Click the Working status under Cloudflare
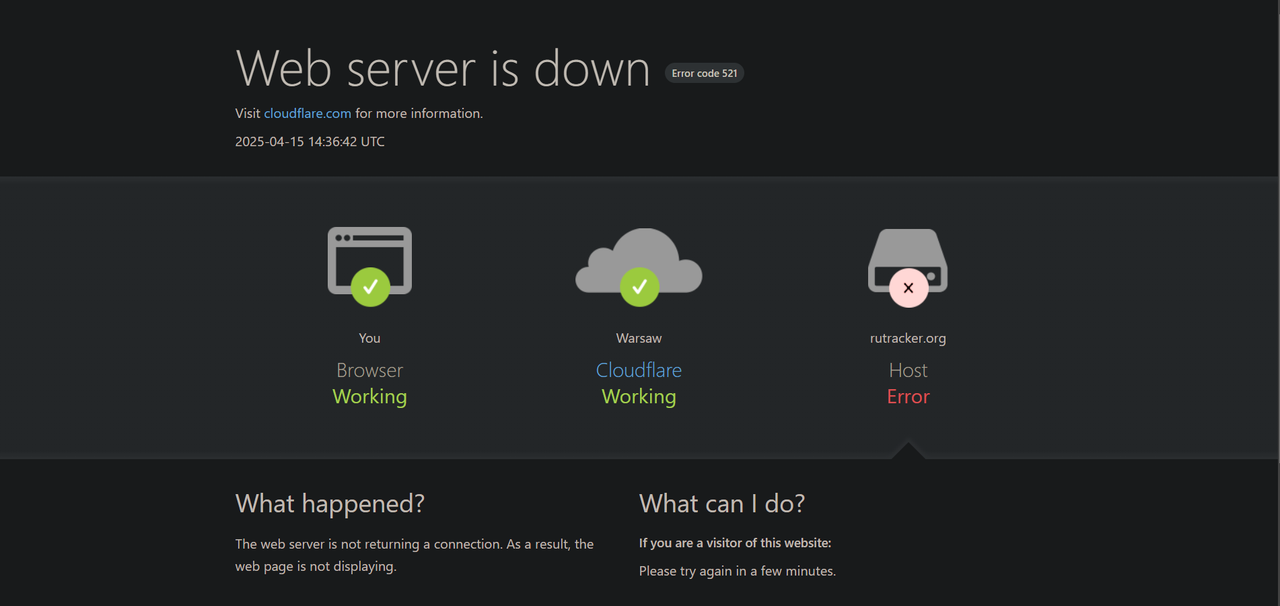 [x=639, y=396]
